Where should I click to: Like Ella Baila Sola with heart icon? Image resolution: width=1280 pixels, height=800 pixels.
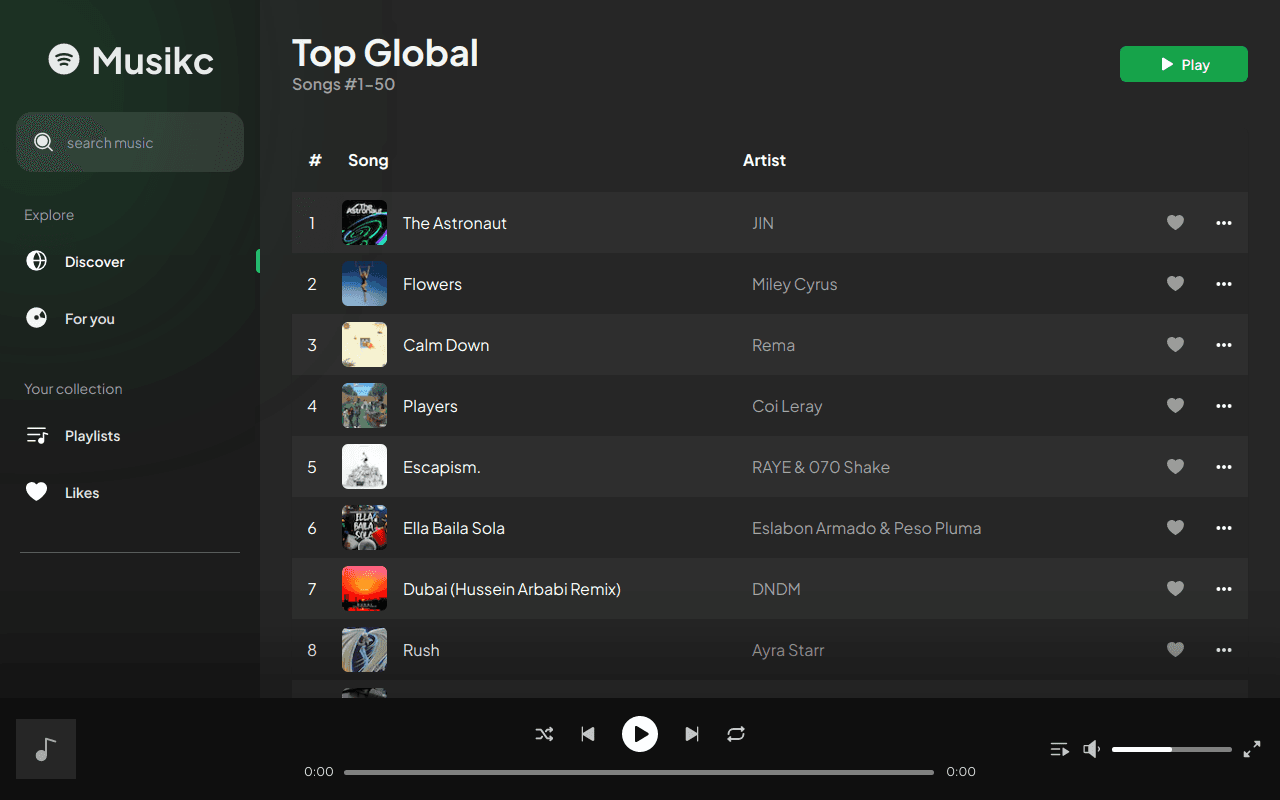(1175, 528)
